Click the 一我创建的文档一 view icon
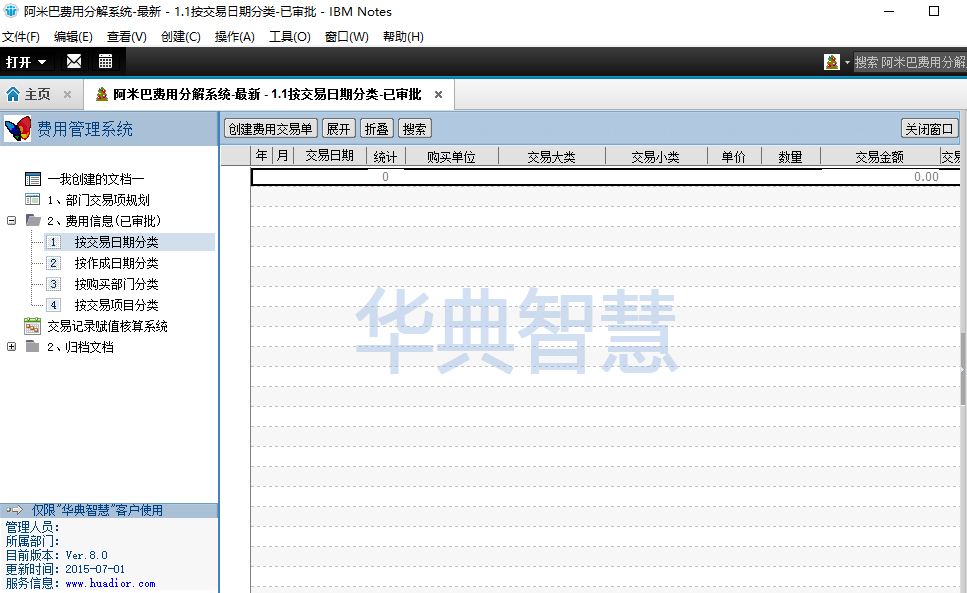Viewport: 967px width, 593px height. pyautogui.click(x=33, y=179)
